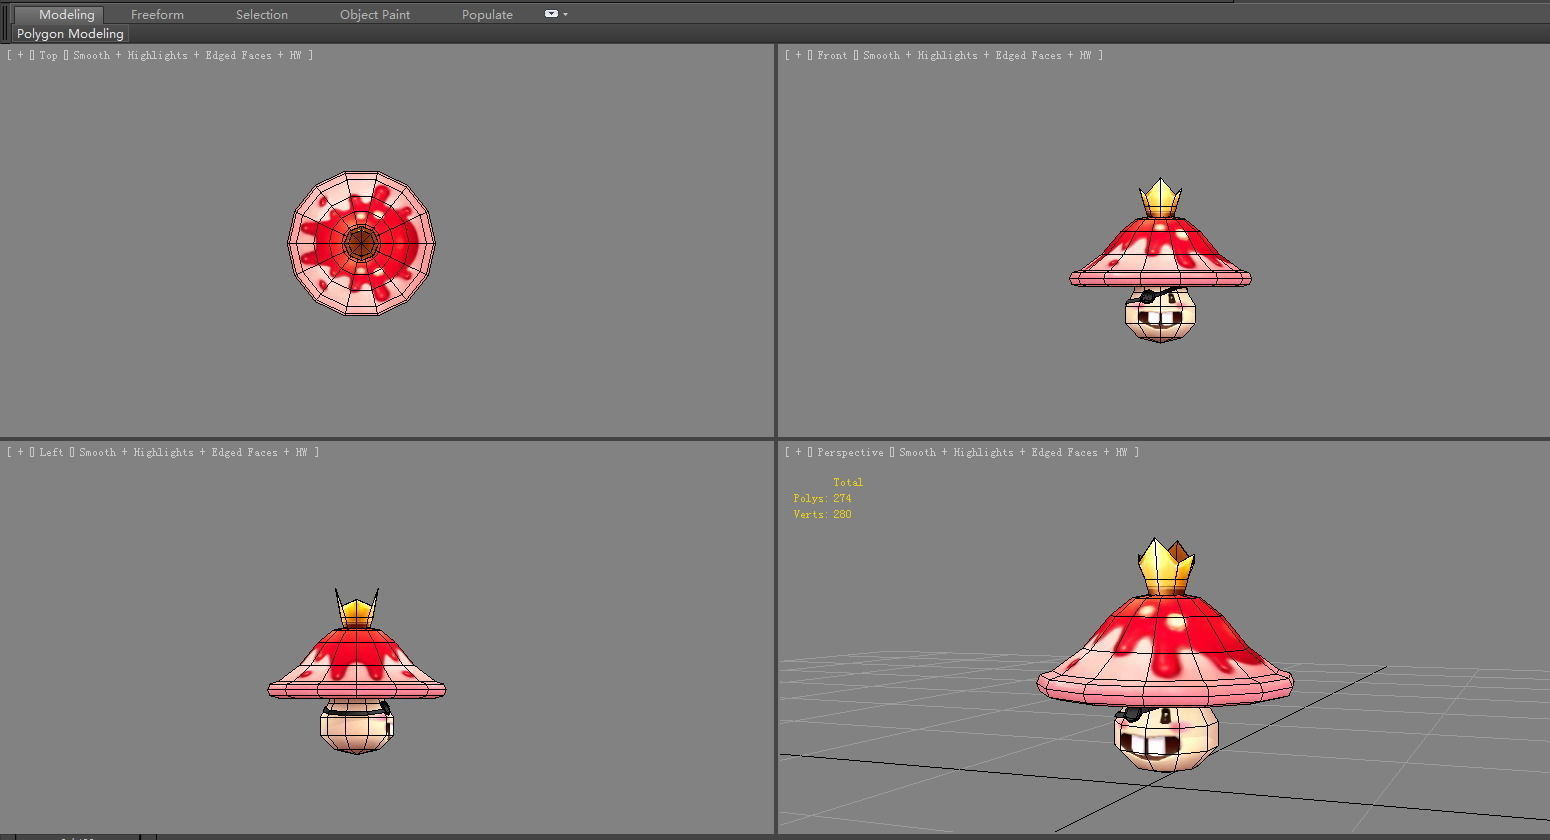This screenshot has height=840, width=1550.
Task: Click the 'Verts: 280' statistics text
Action: click(x=822, y=514)
